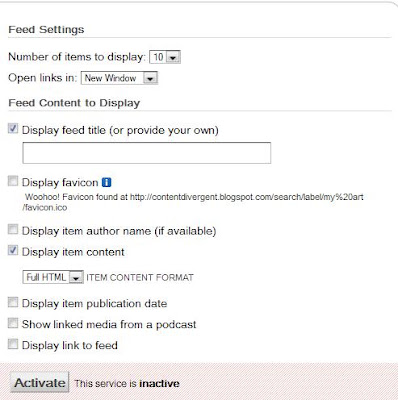Click the favicon URL text
The width and height of the screenshot is (398, 400).
[193, 202]
